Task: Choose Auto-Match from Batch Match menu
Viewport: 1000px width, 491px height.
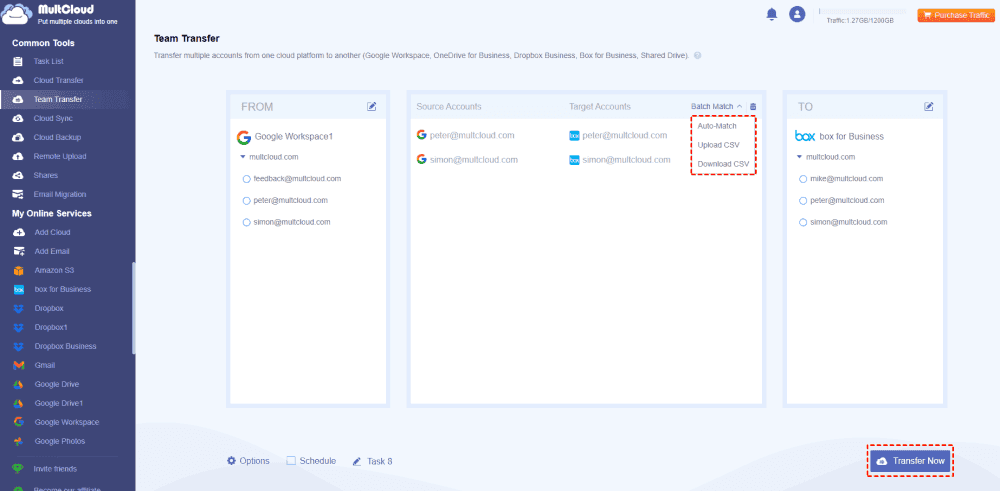Action: 717,126
